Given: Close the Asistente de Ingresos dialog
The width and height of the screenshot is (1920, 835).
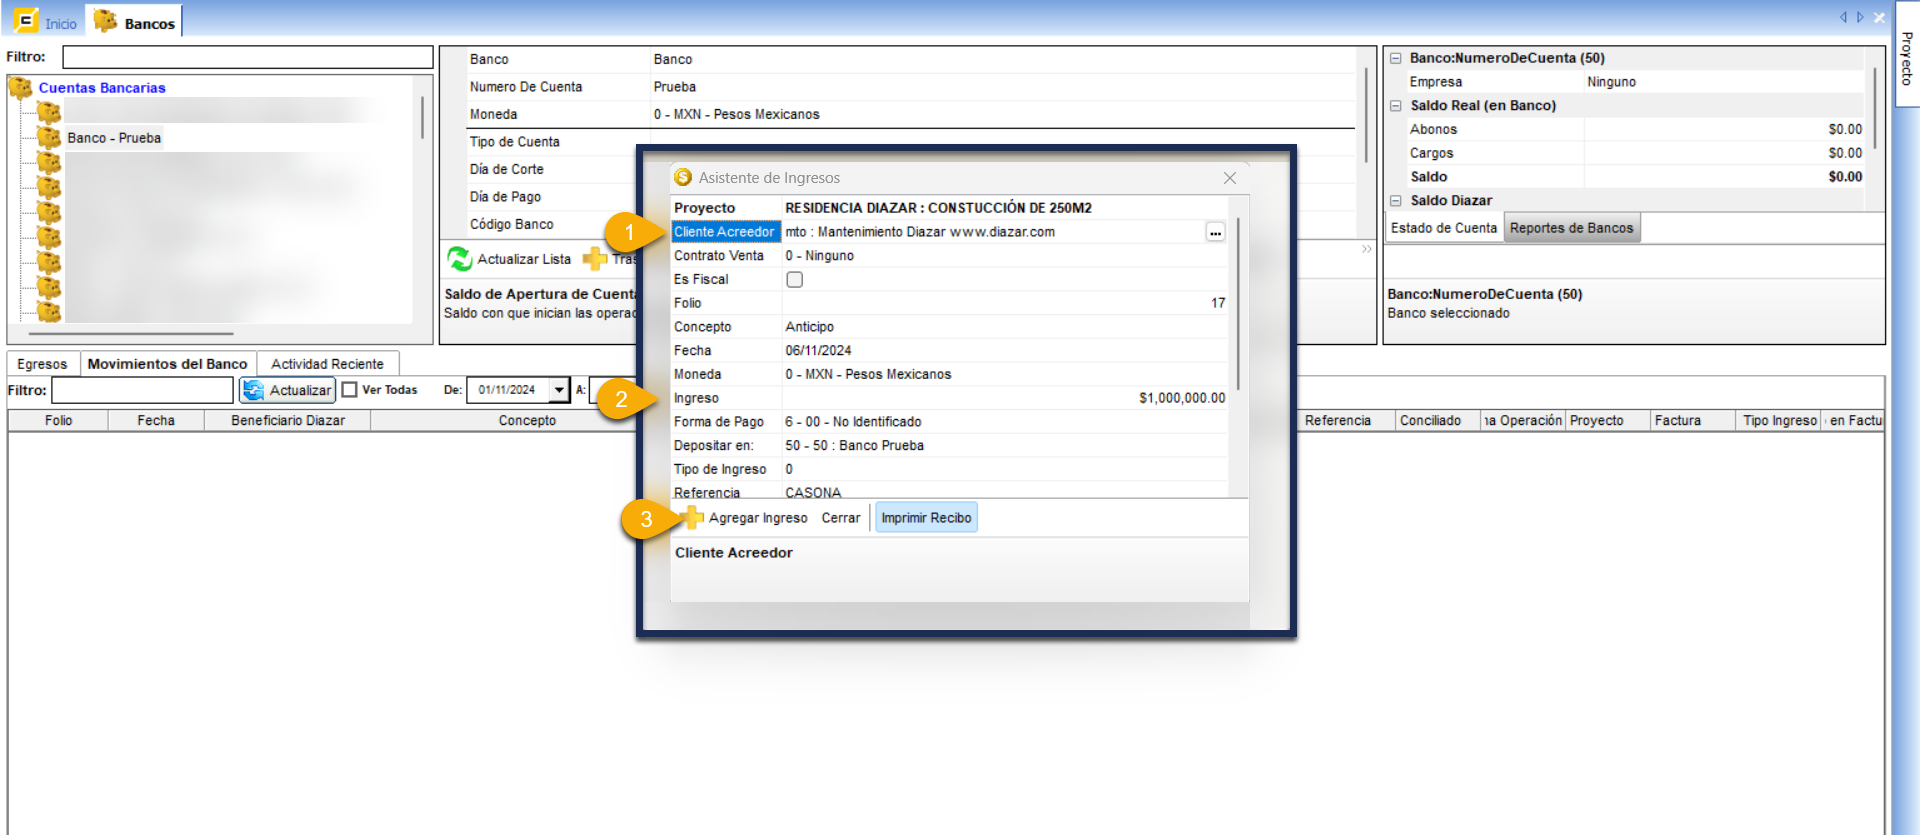Looking at the screenshot, I should click(1230, 178).
